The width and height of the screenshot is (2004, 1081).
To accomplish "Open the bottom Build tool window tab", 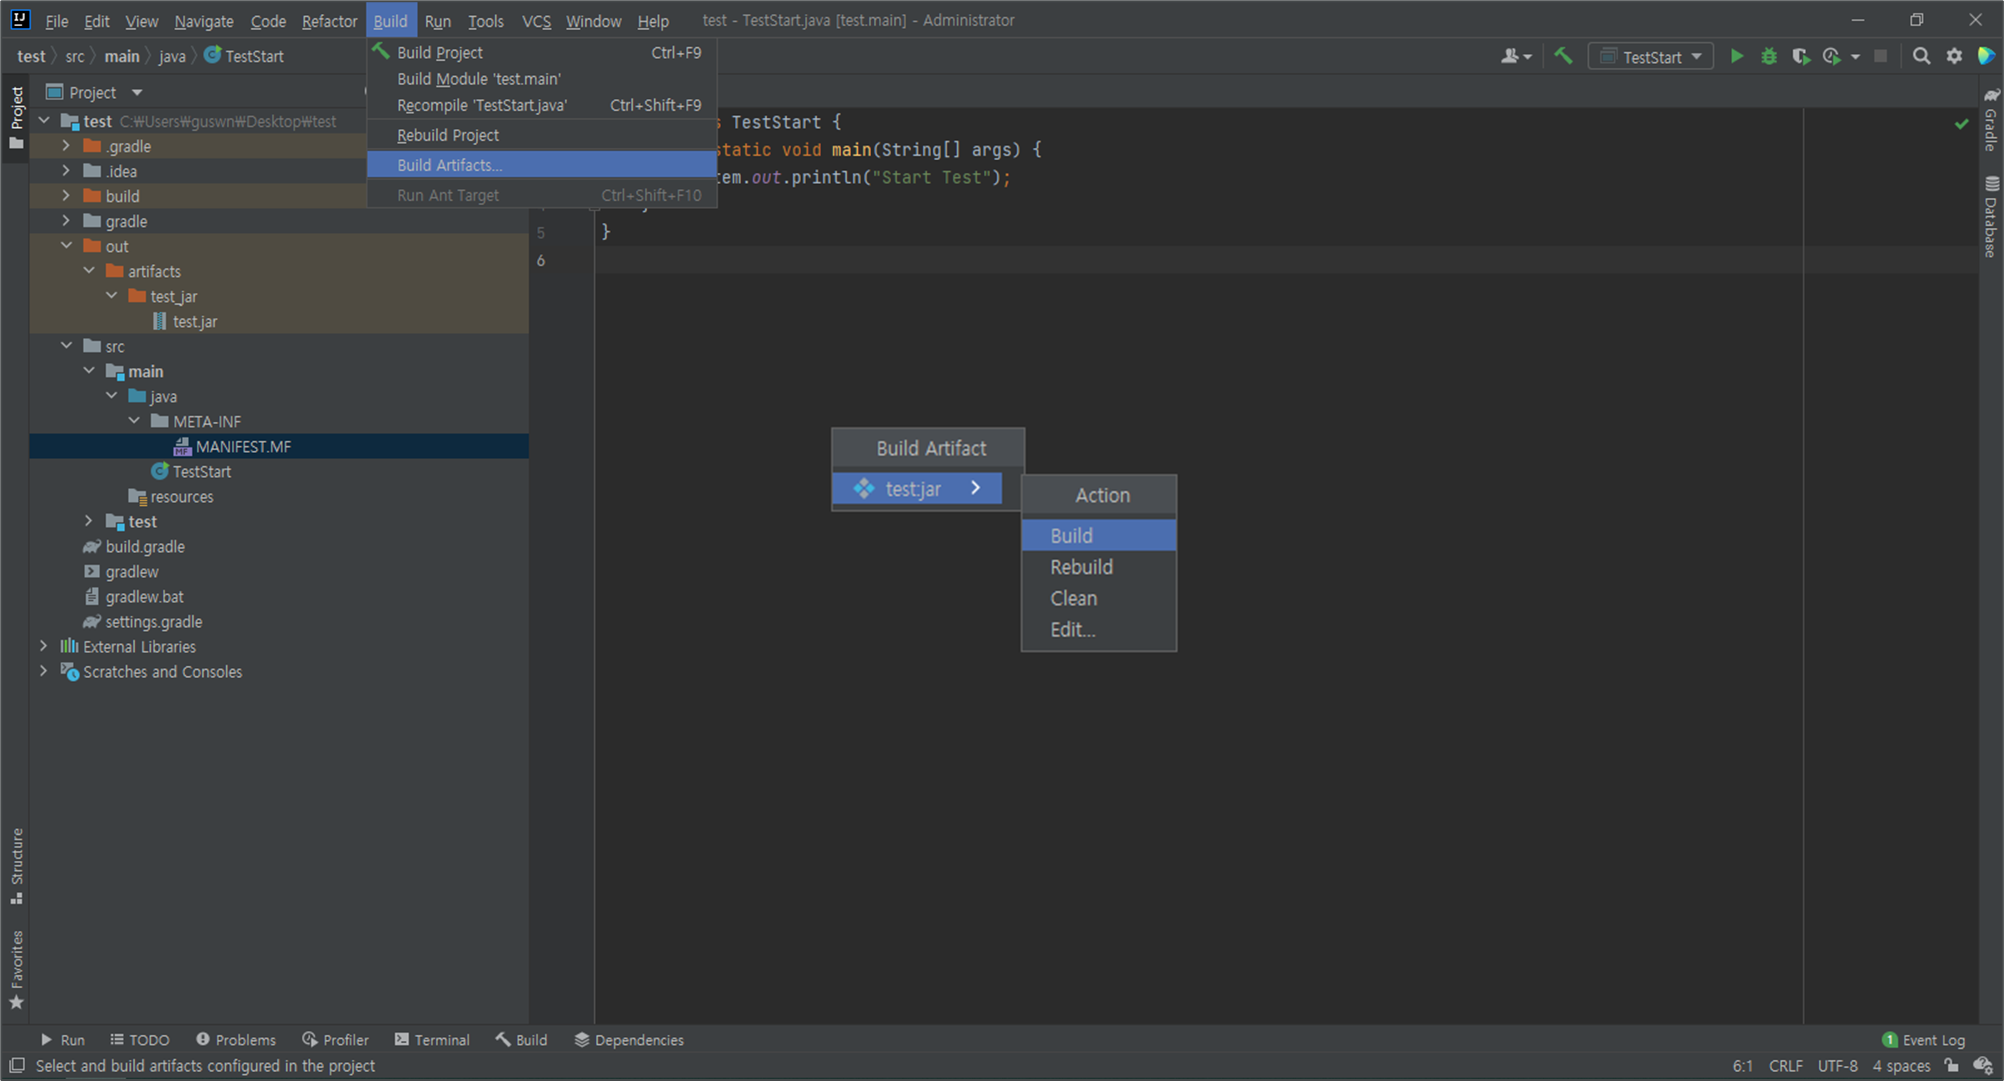I will (521, 1040).
